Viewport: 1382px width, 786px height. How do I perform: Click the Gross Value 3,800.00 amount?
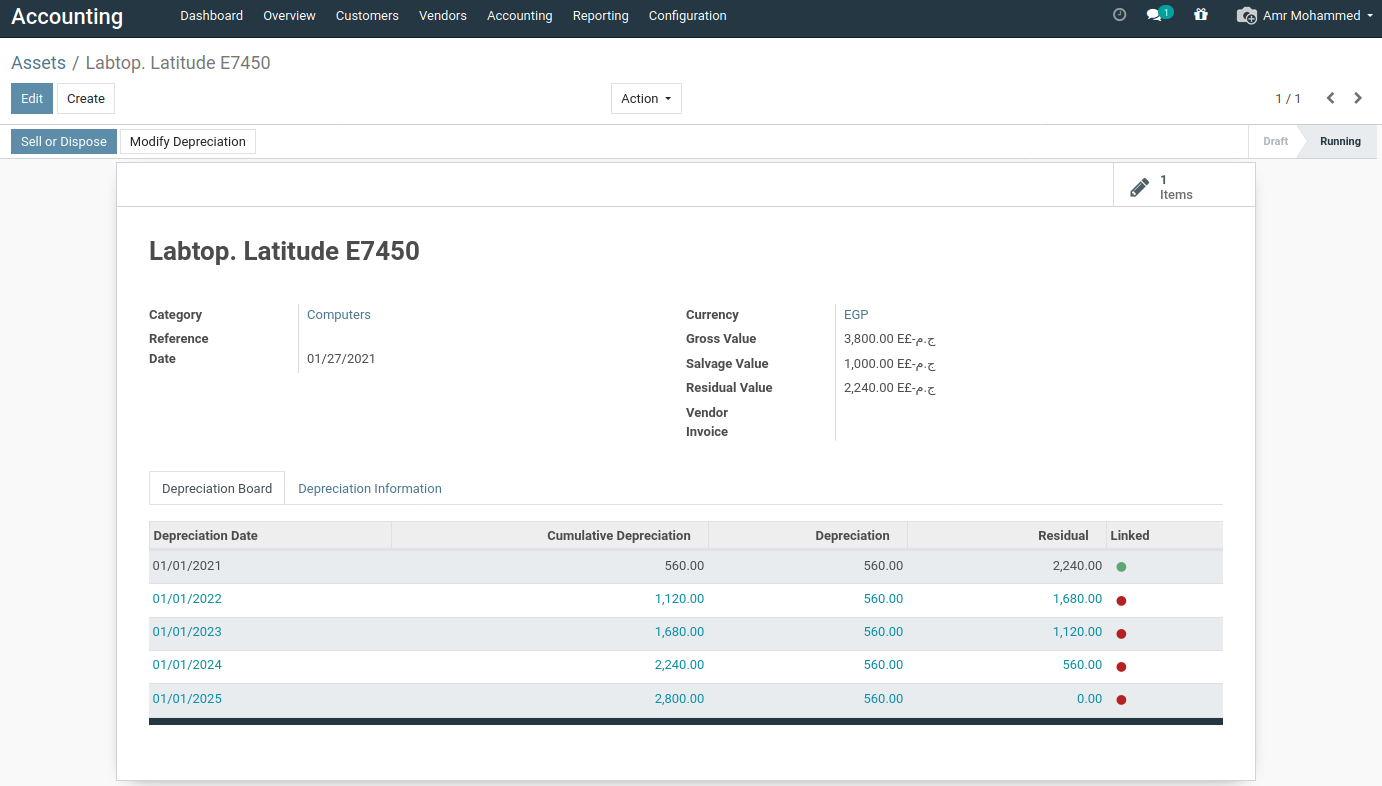[x=889, y=339]
